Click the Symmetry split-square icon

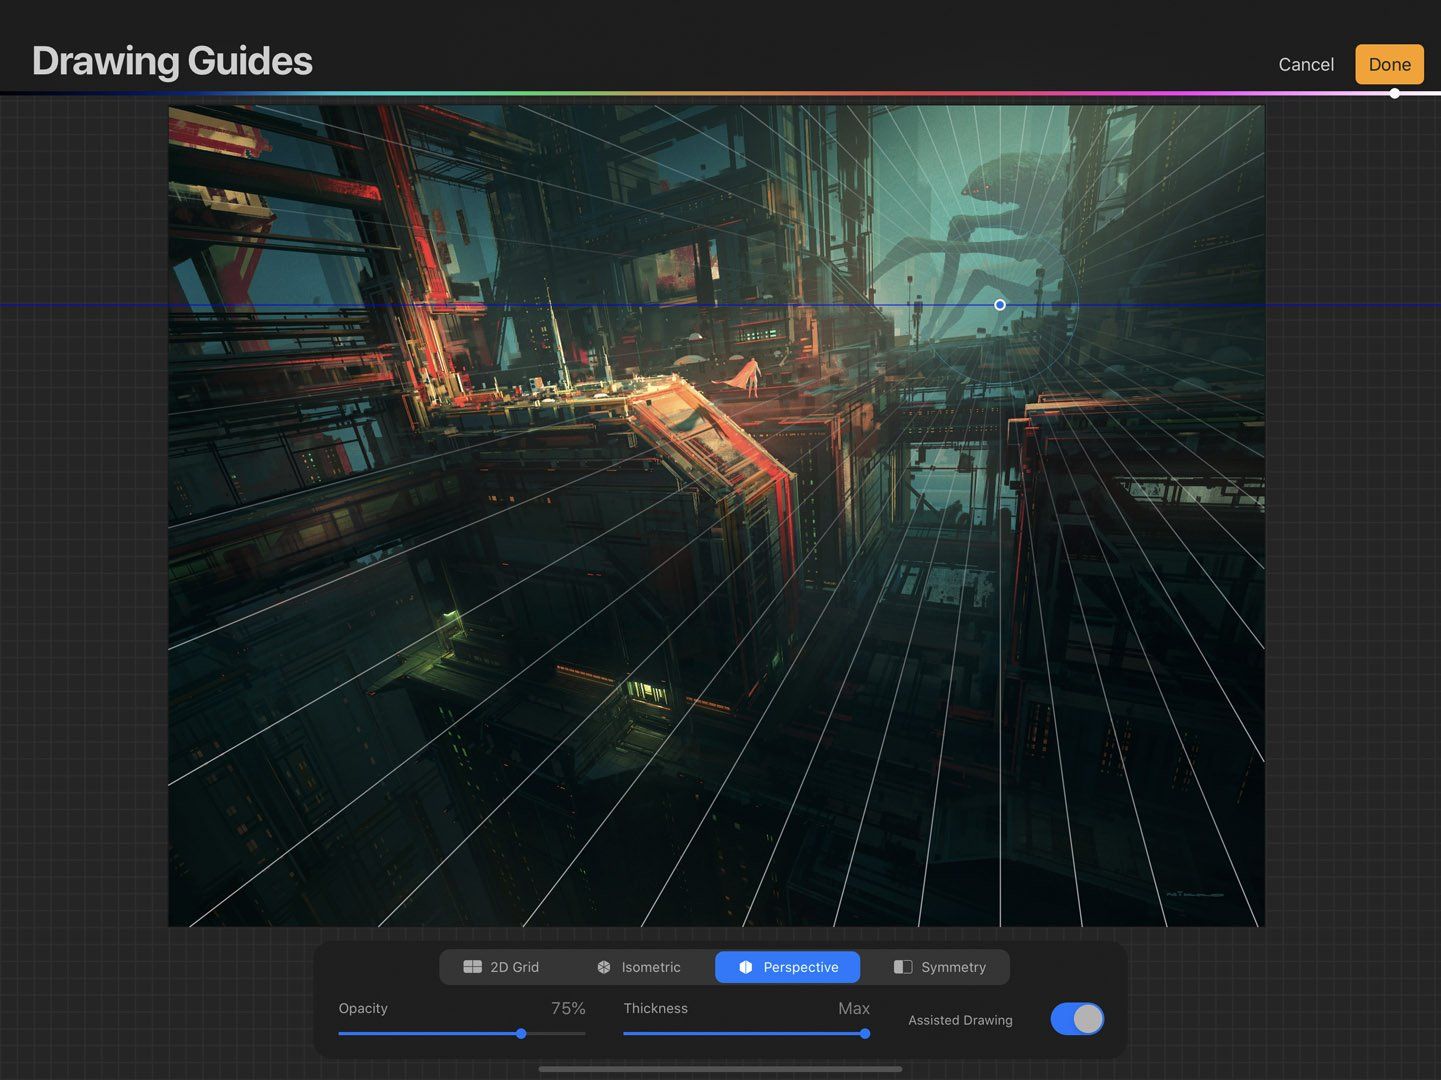click(x=902, y=967)
